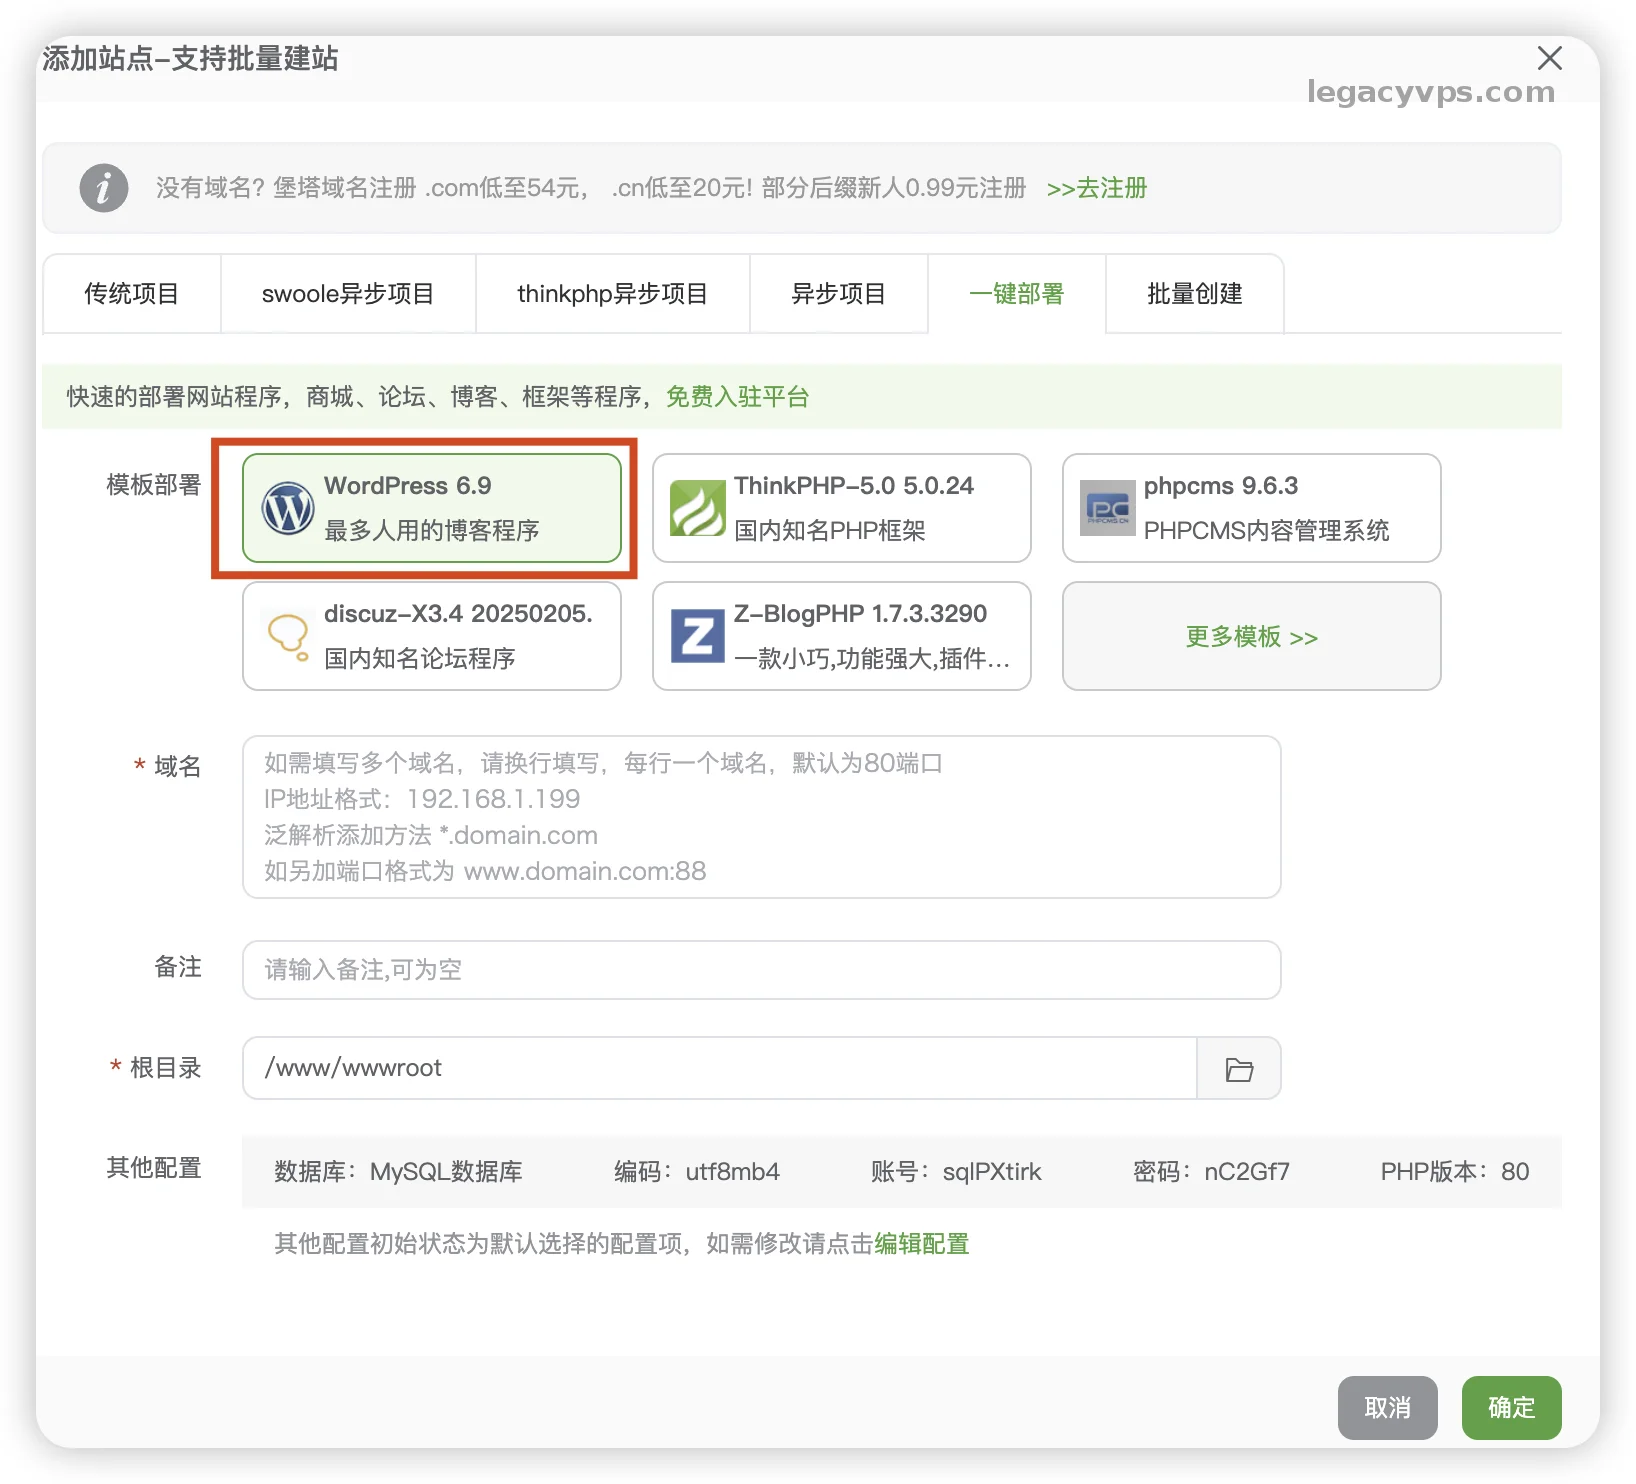The image size is (1636, 1484).
Task: Switch to the 传统项目 tab
Action: (131, 294)
